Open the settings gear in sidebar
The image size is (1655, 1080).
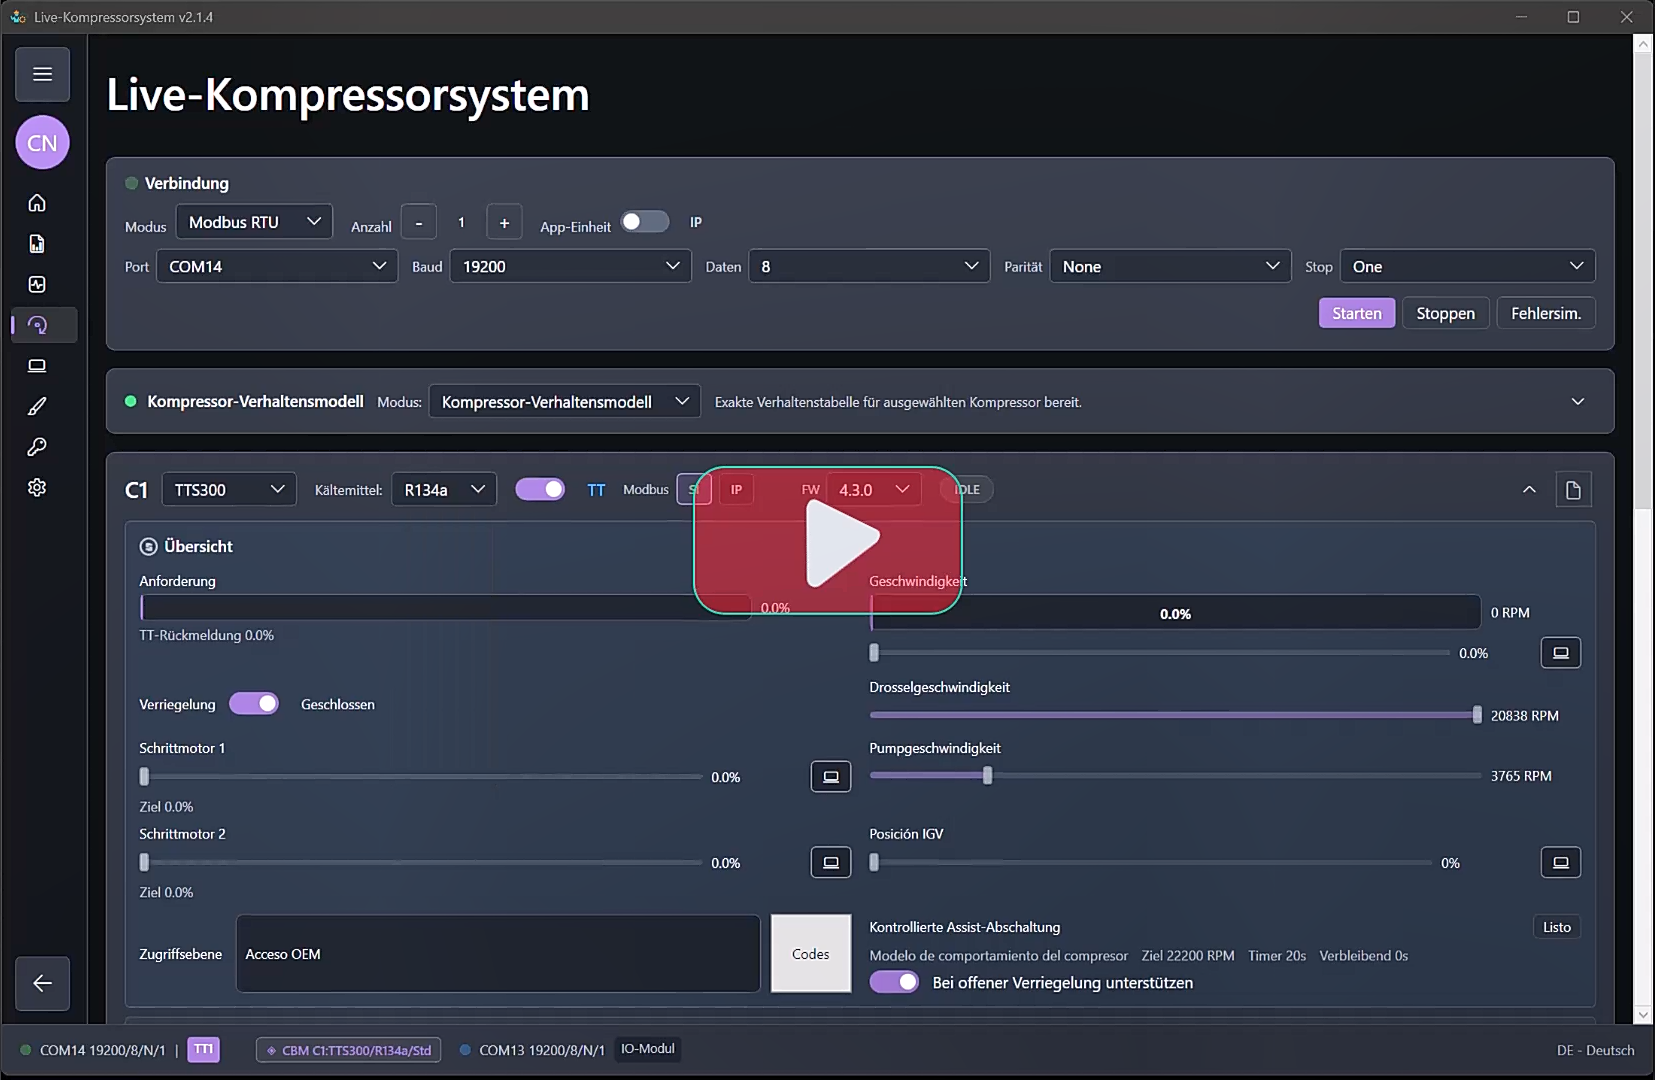pyautogui.click(x=37, y=488)
